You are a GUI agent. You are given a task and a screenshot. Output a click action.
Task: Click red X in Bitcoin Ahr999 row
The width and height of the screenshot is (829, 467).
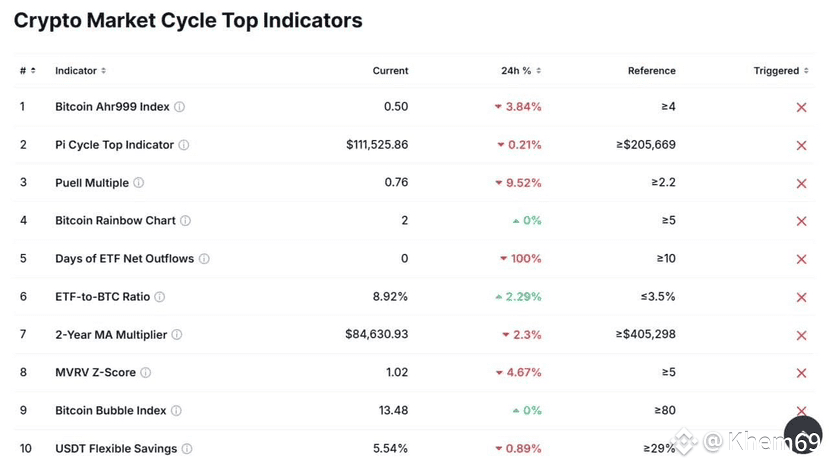tap(801, 107)
